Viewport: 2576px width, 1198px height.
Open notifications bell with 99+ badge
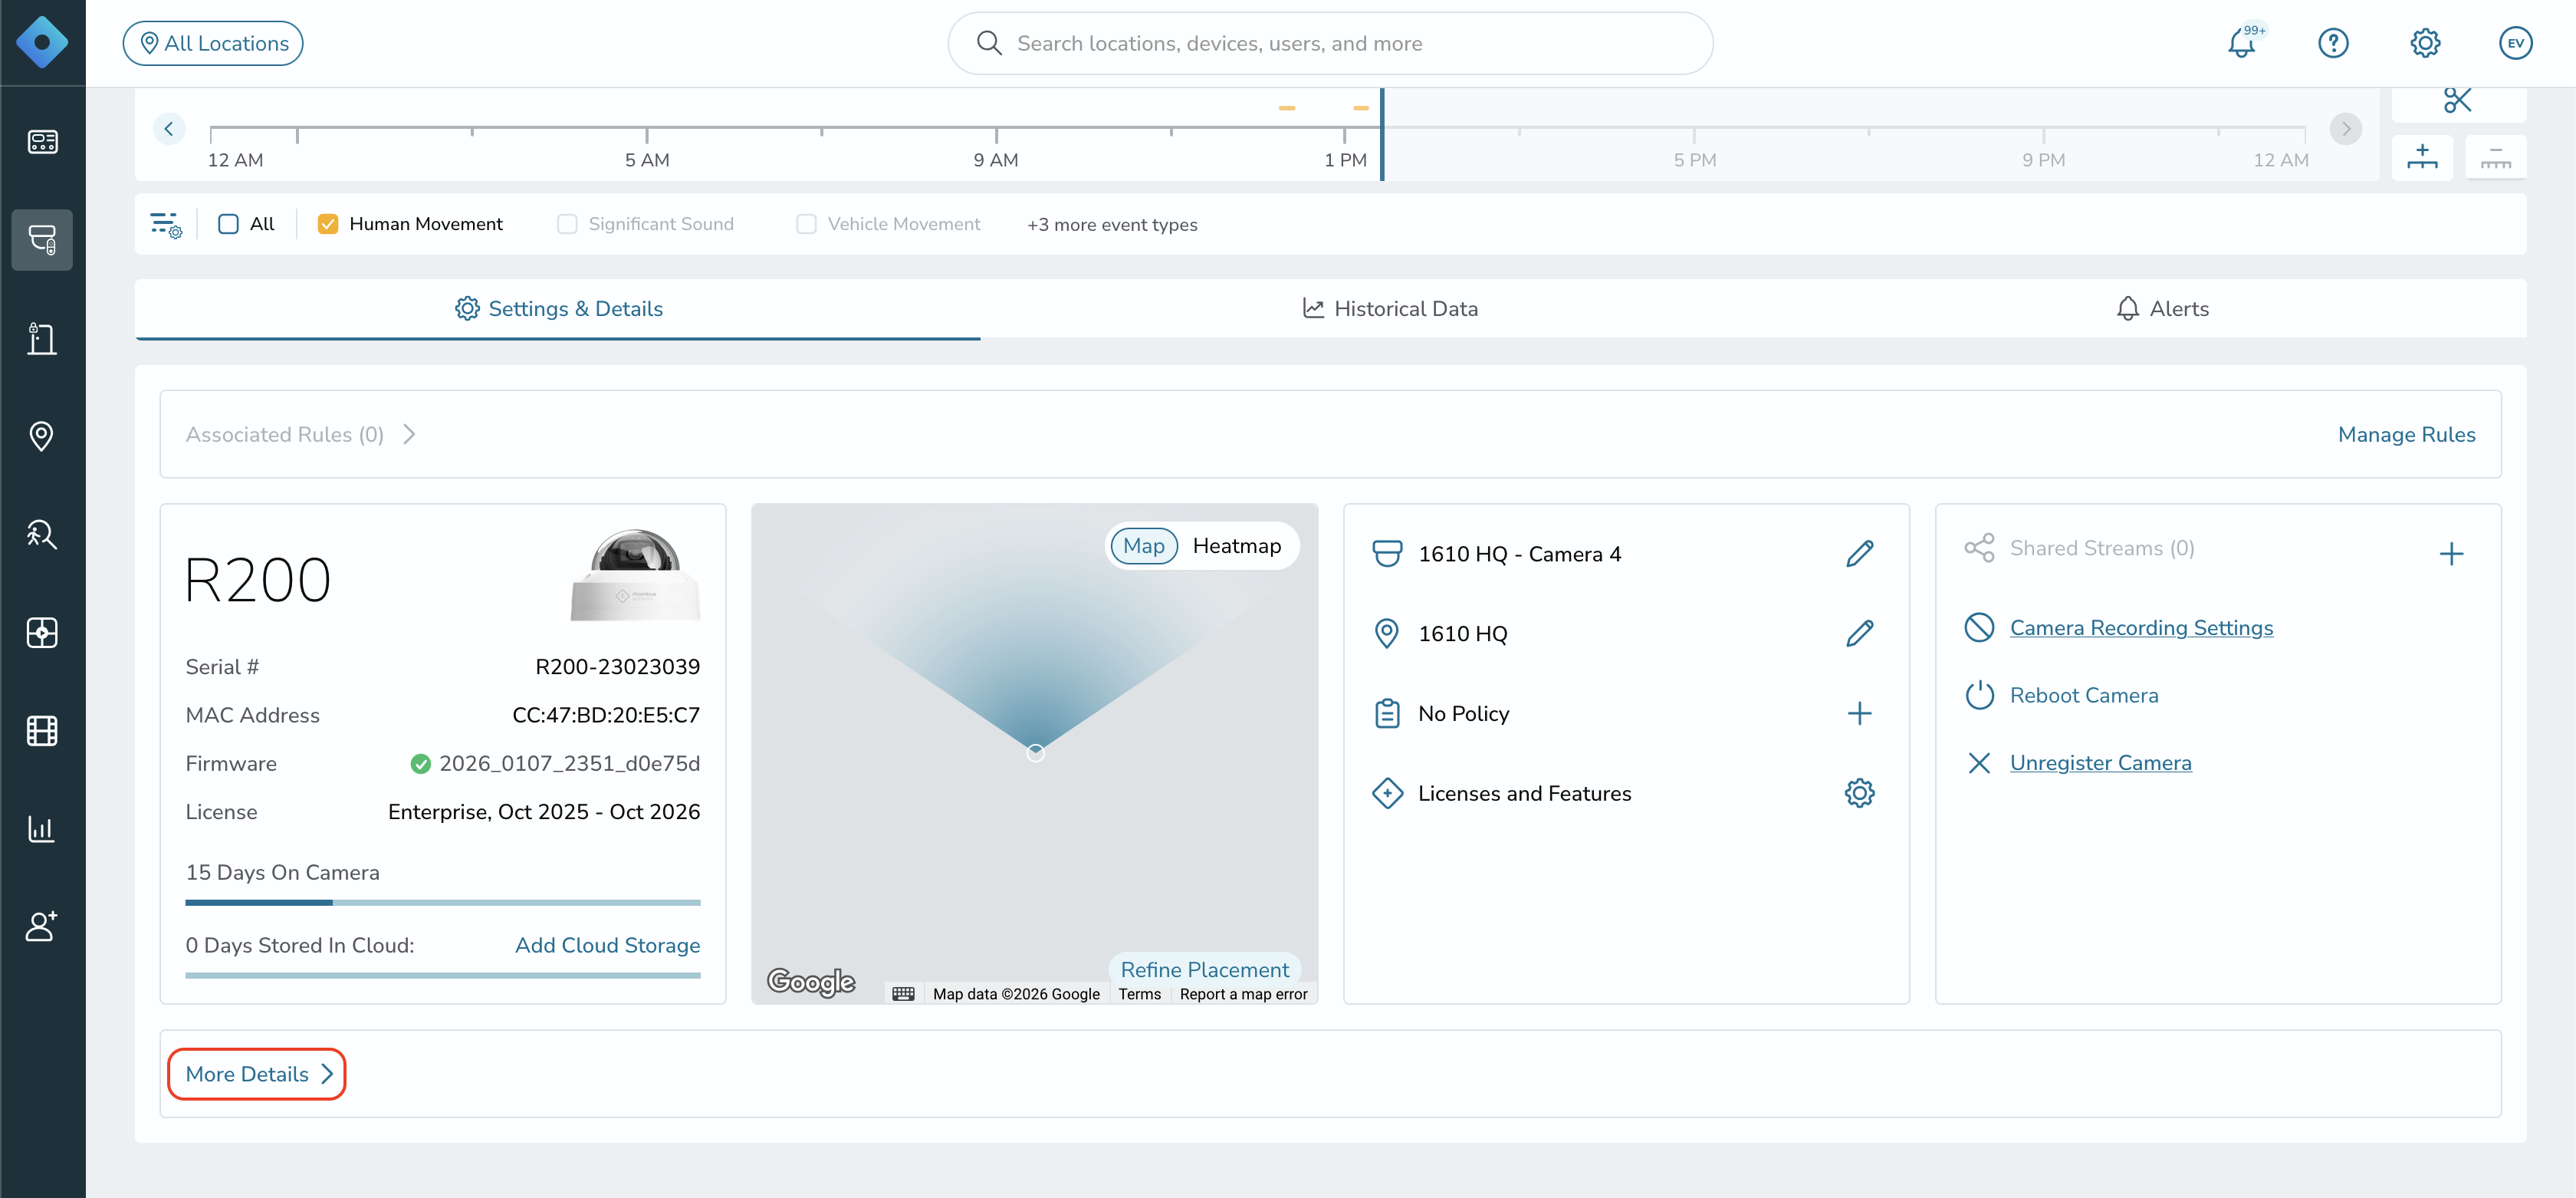point(2243,42)
